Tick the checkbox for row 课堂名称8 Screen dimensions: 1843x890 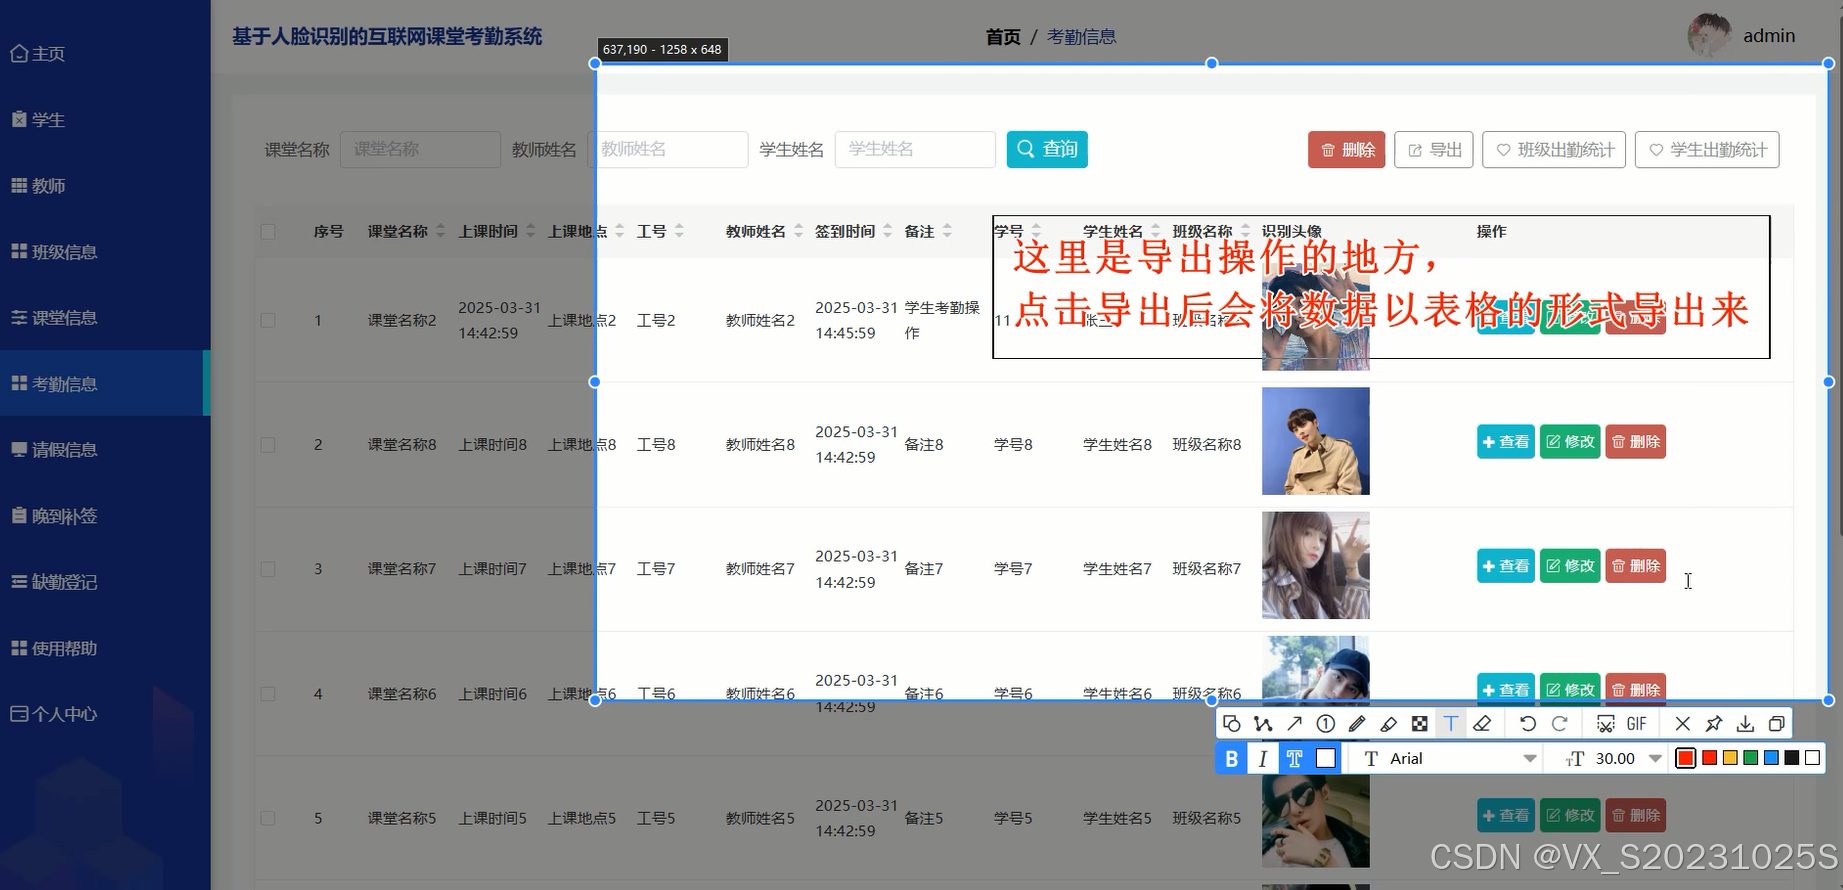(x=268, y=445)
